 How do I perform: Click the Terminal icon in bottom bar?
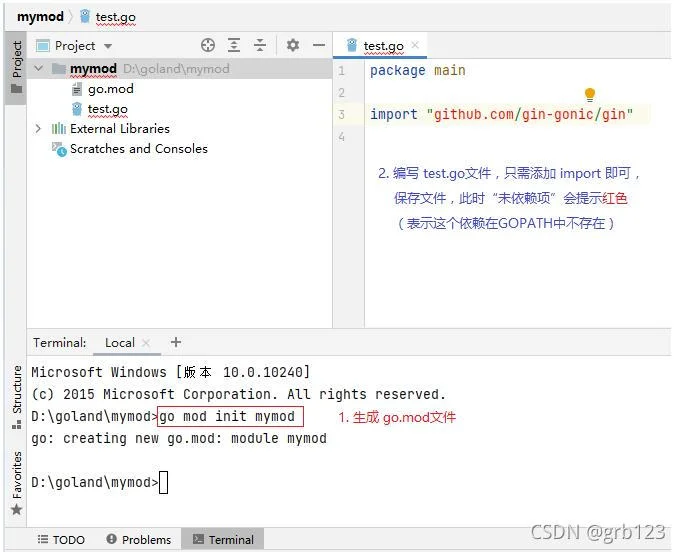coord(198,539)
